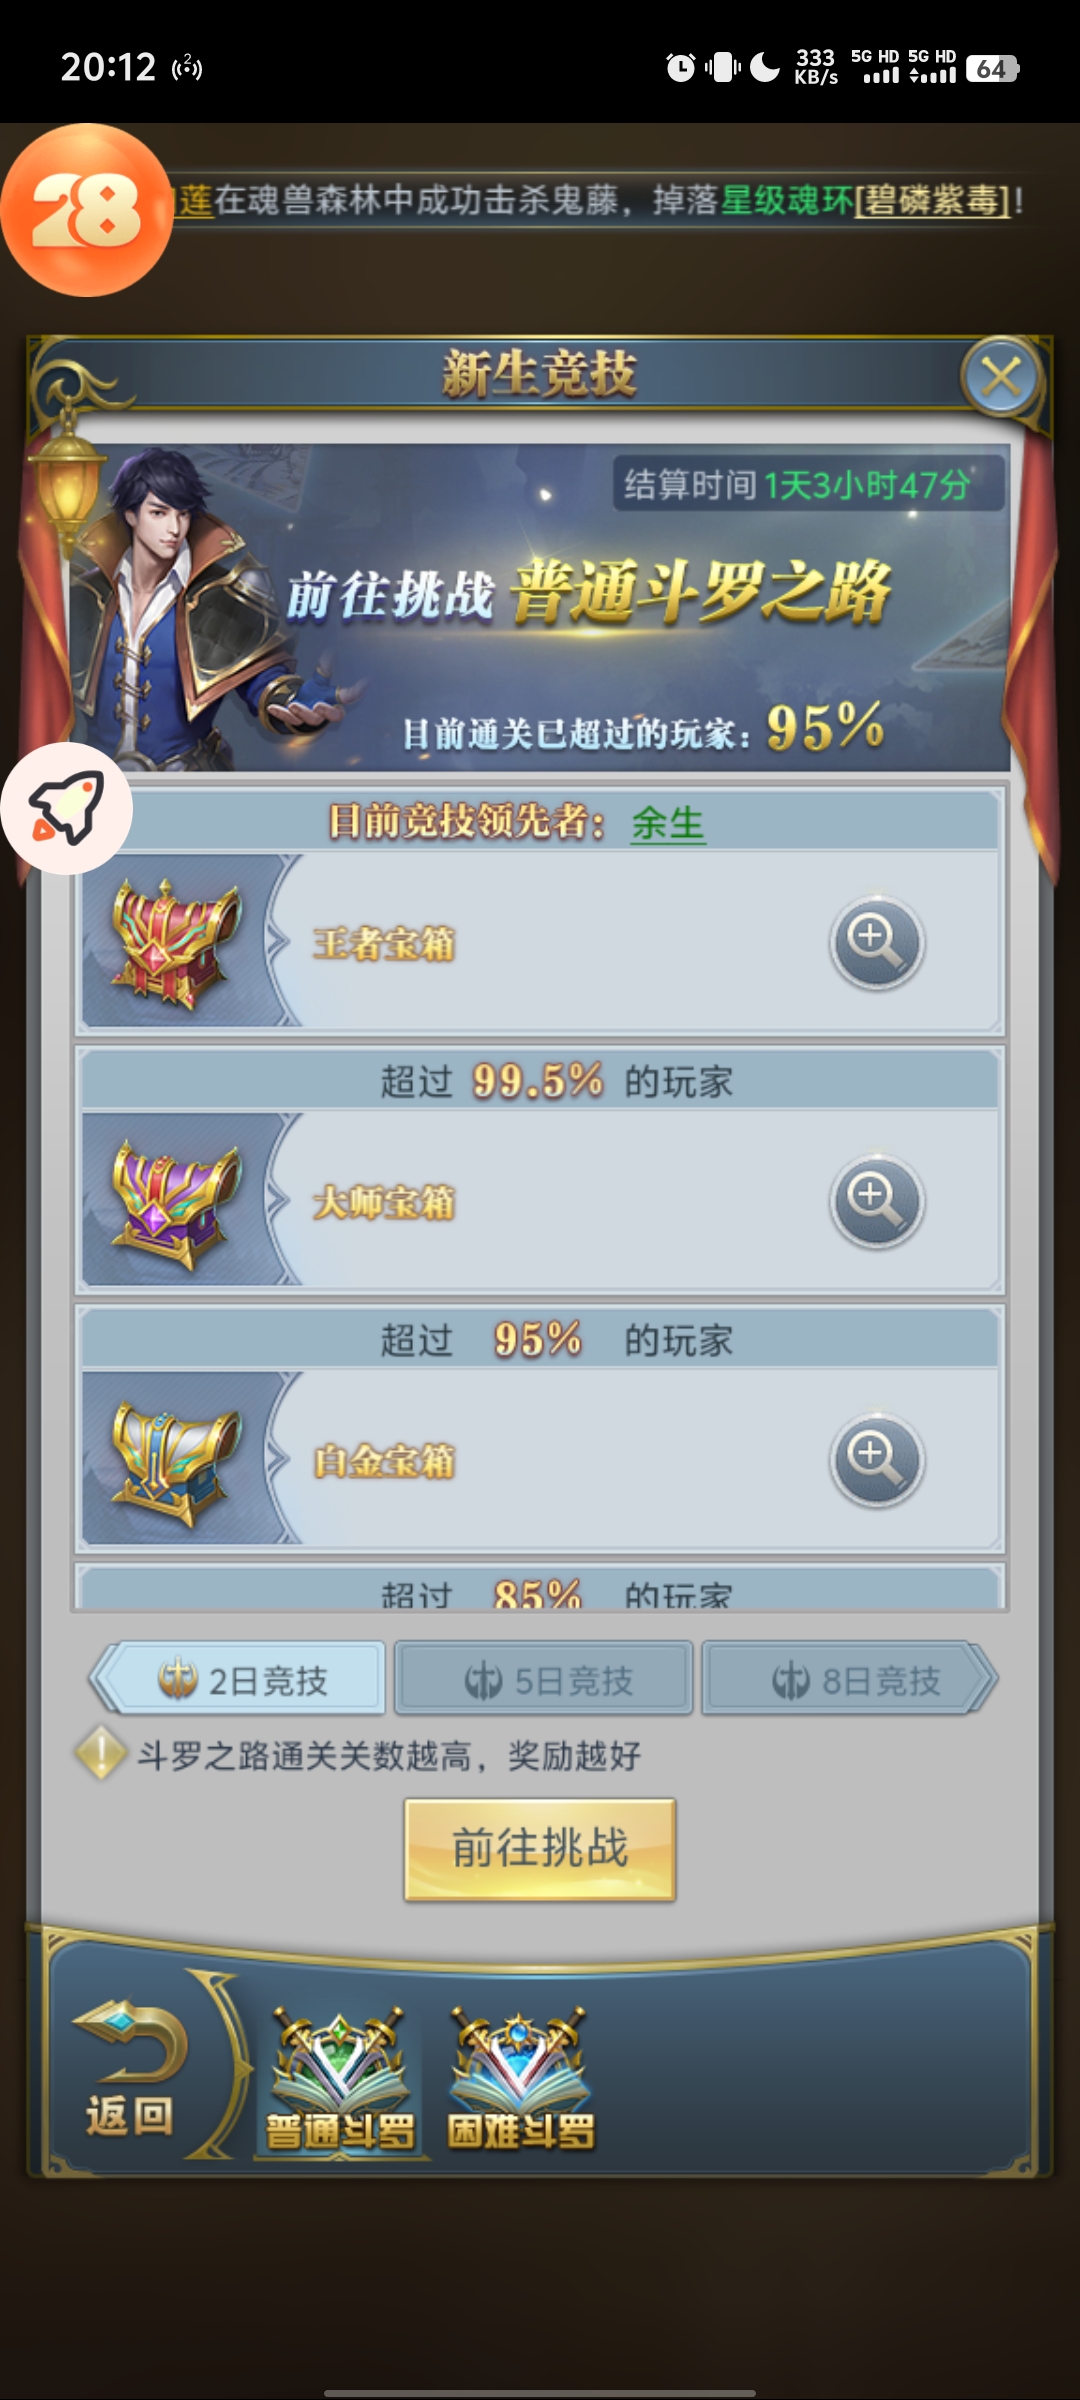Inspect the 大师宝箱 reward with magnifier

point(877,1201)
